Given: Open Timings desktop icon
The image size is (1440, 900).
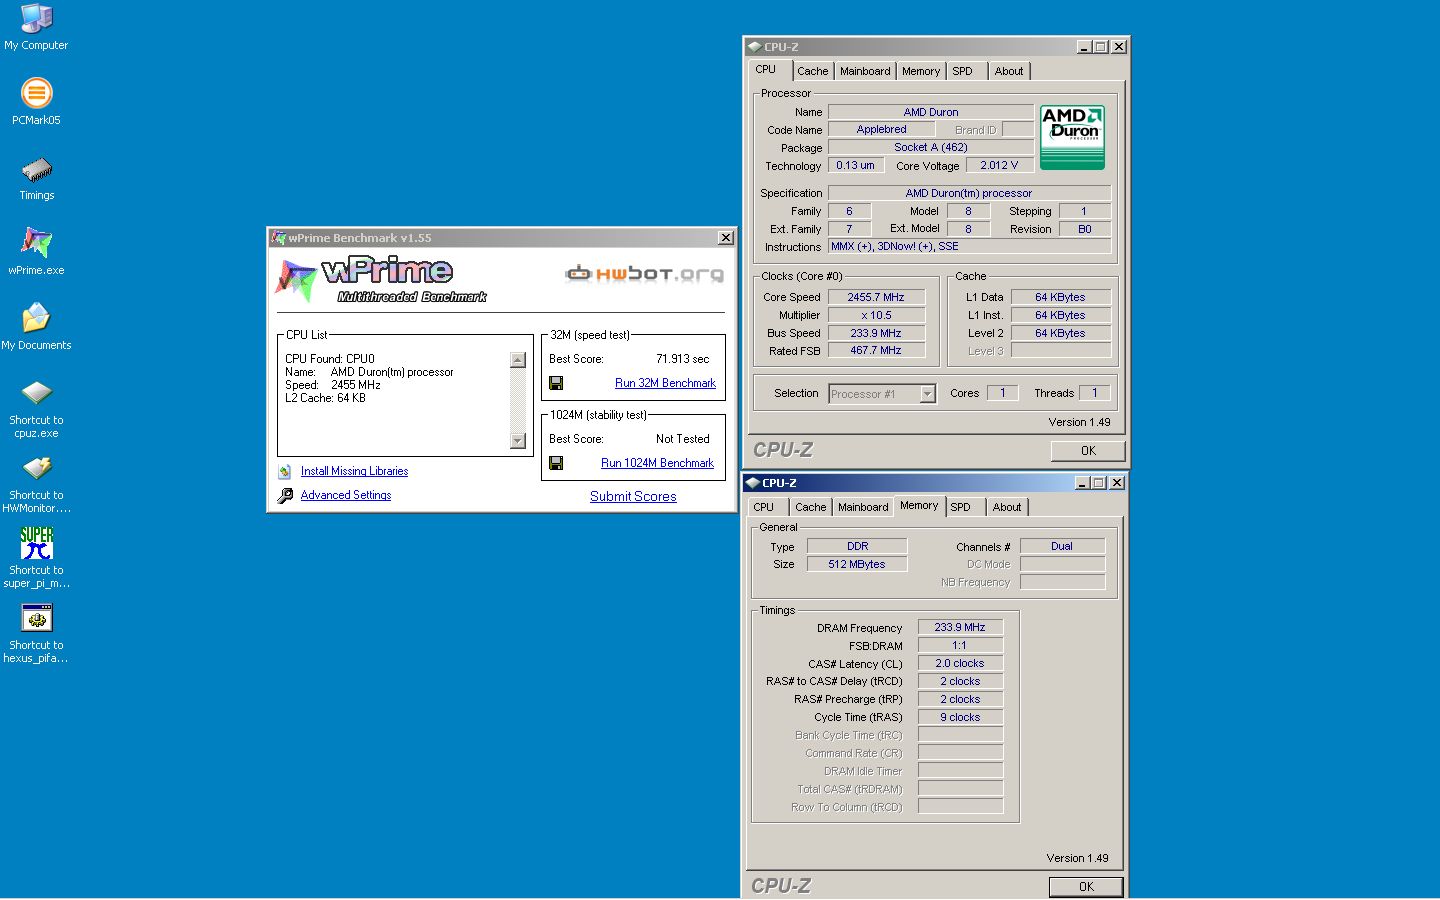Looking at the screenshot, I should 36,178.
